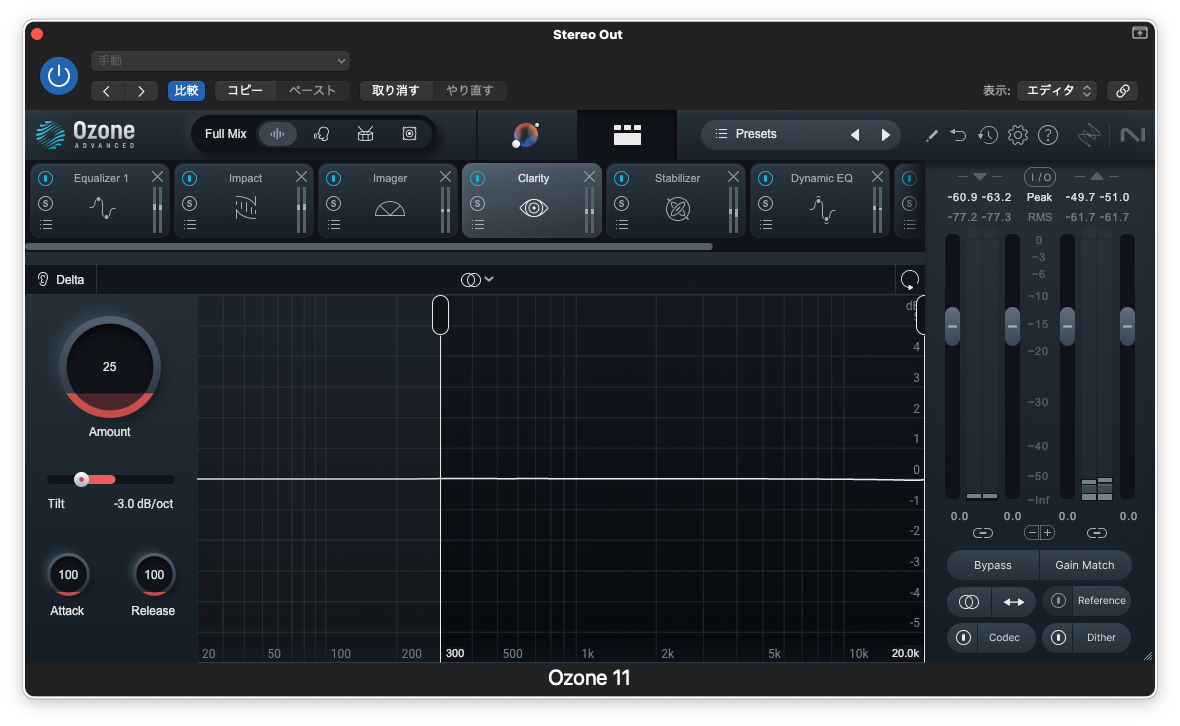Switch to the module chain view tab
This screenshot has width=1180, height=726.
(x=627, y=135)
